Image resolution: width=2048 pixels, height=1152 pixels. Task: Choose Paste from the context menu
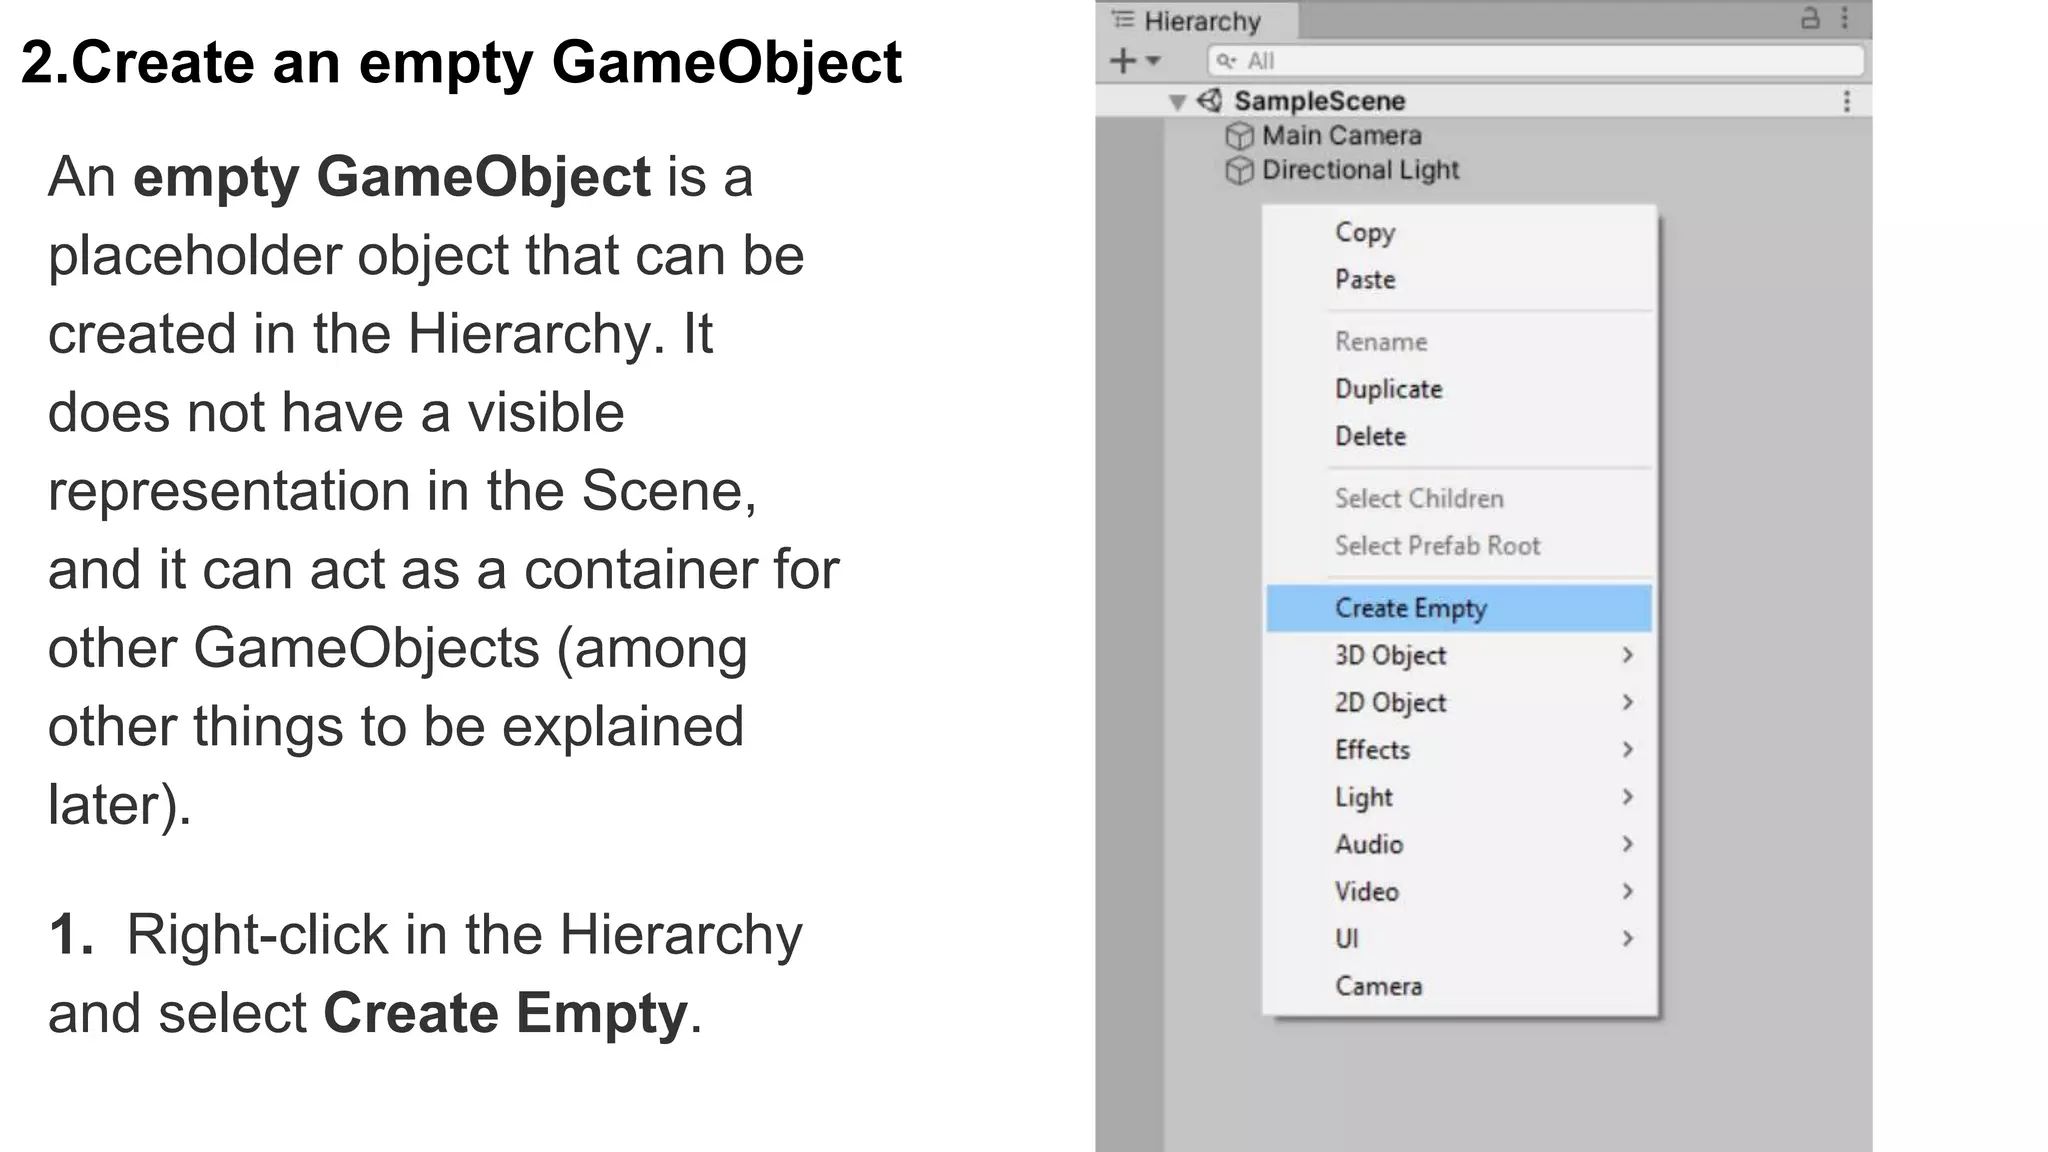coord(1460,279)
